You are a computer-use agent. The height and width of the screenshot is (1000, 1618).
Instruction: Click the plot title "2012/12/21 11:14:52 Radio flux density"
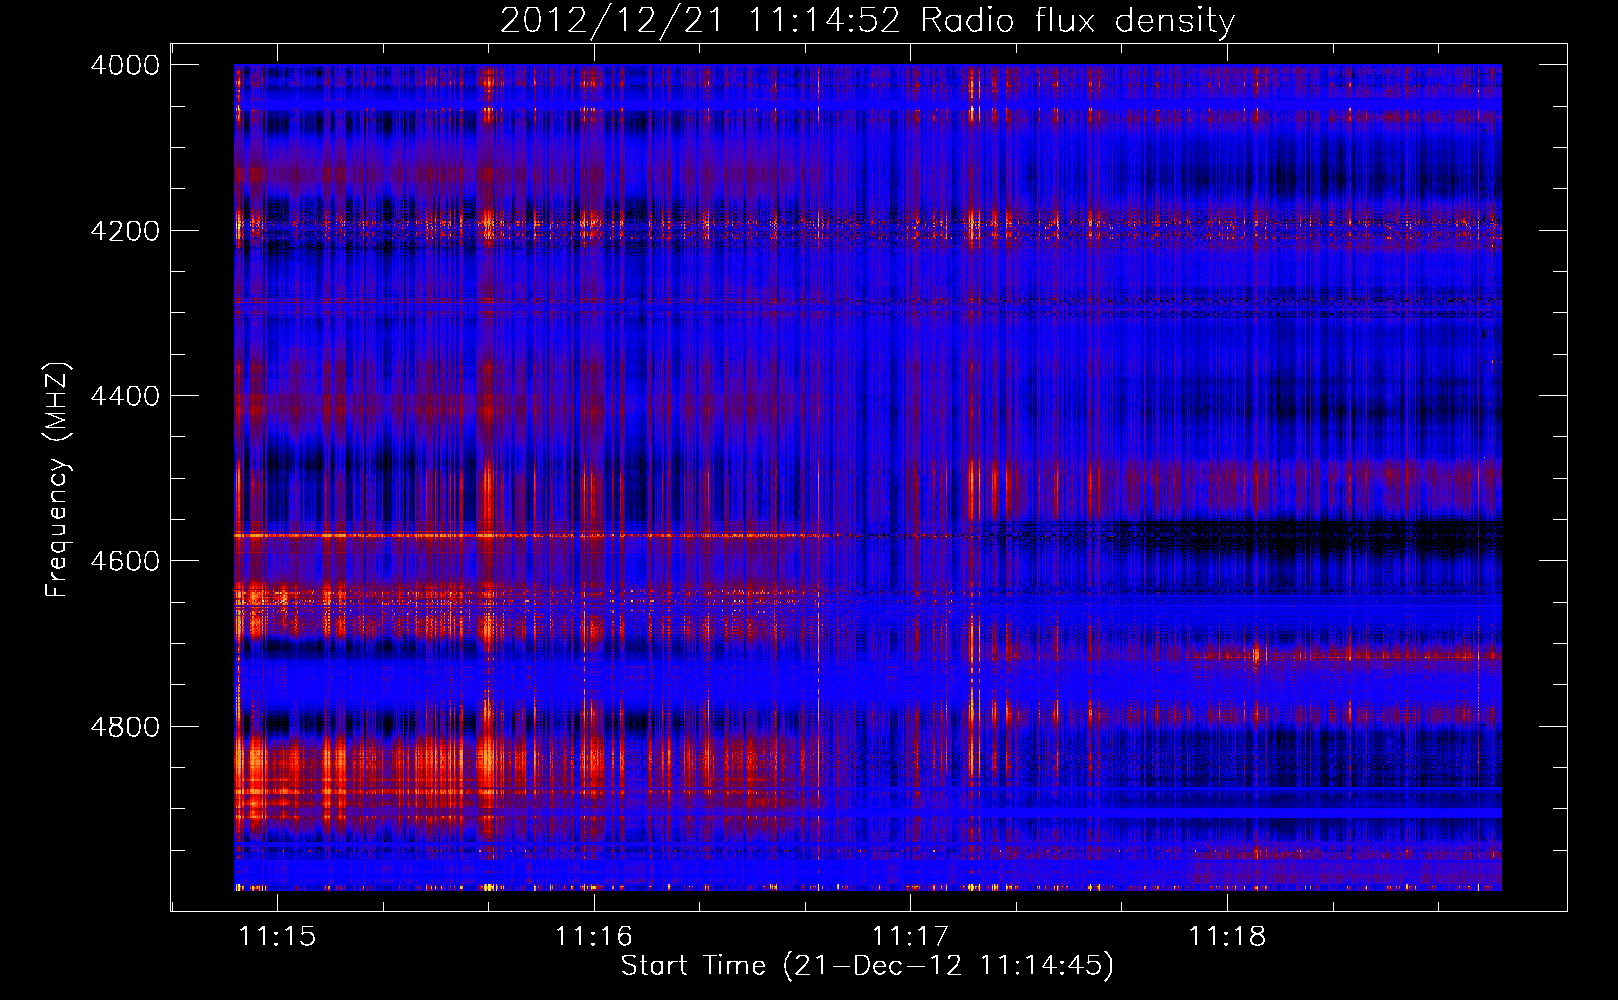pos(867,20)
